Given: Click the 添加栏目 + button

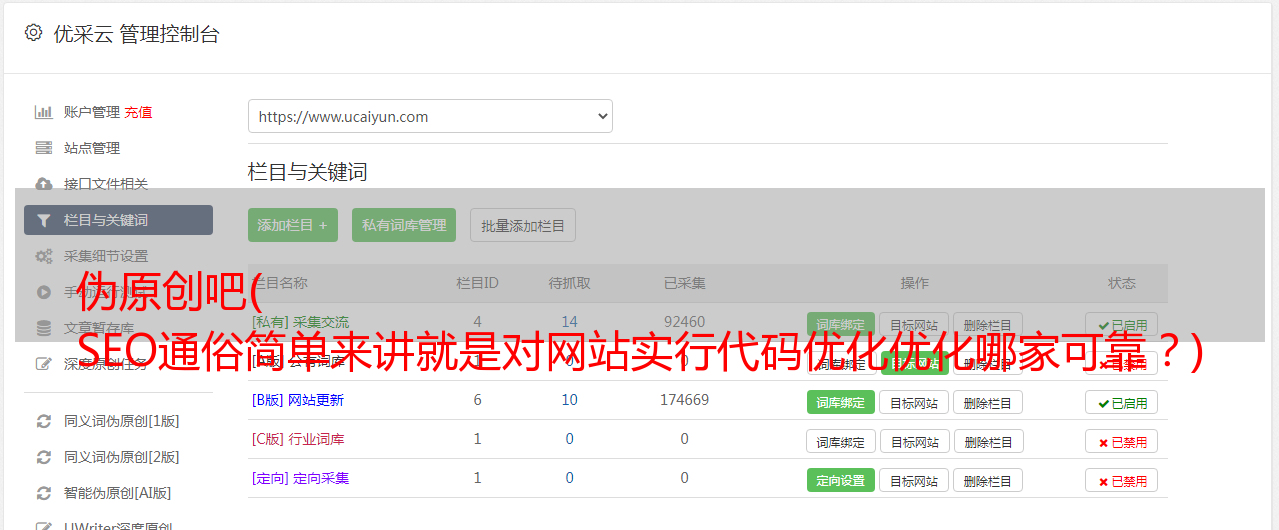Looking at the screenshot, I should point(293,225).
